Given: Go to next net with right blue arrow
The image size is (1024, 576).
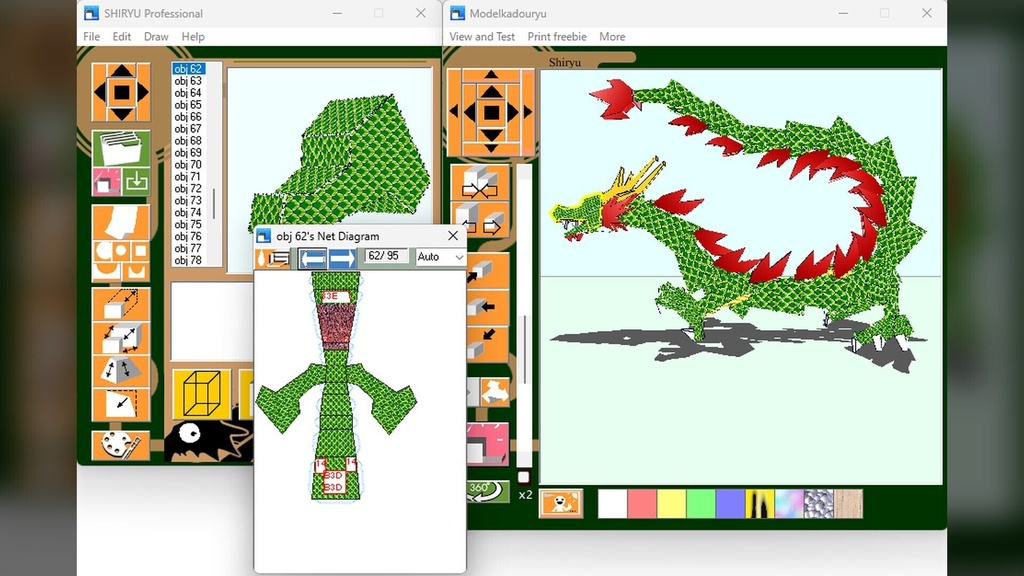Looking at the screenshot, I should (x=342, y=258).
